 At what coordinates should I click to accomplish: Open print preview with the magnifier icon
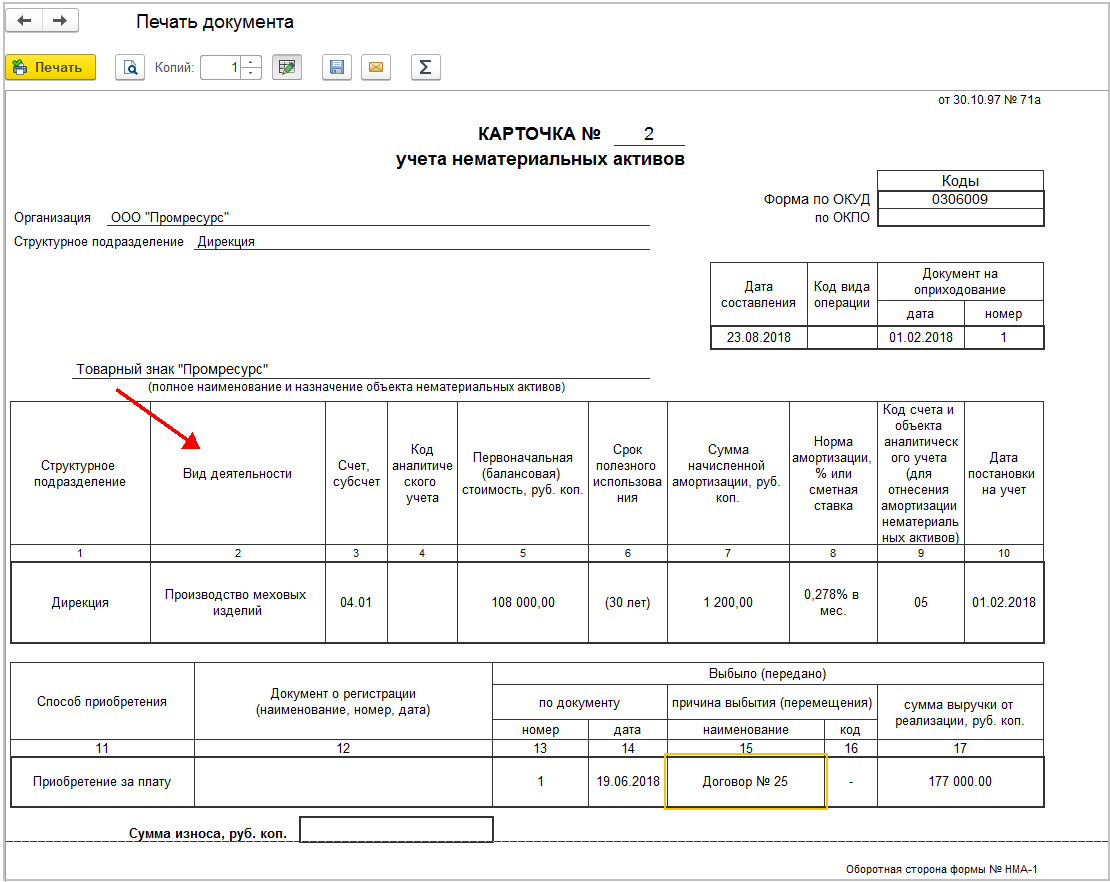(x=130, y=67)
